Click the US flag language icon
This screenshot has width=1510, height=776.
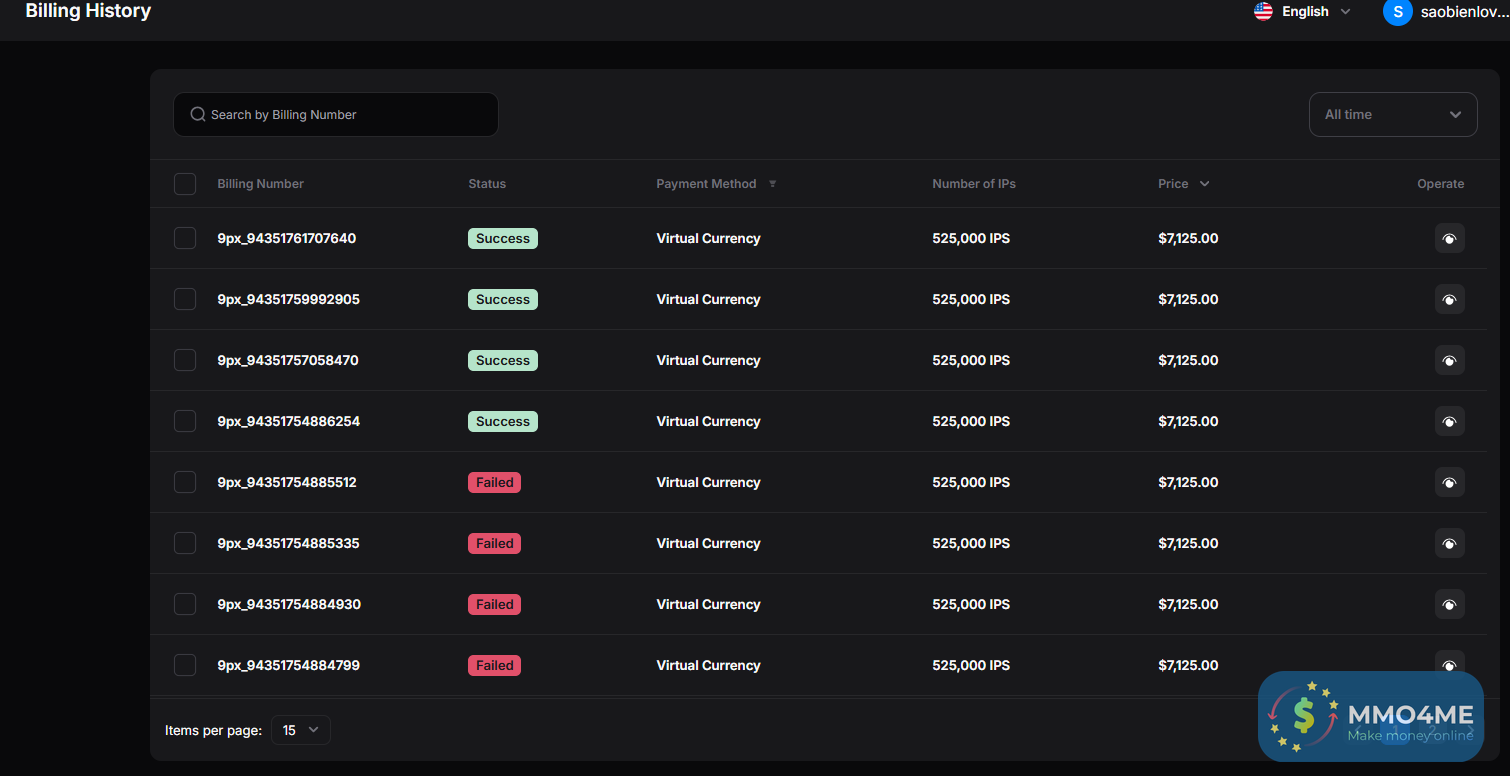1263,12
